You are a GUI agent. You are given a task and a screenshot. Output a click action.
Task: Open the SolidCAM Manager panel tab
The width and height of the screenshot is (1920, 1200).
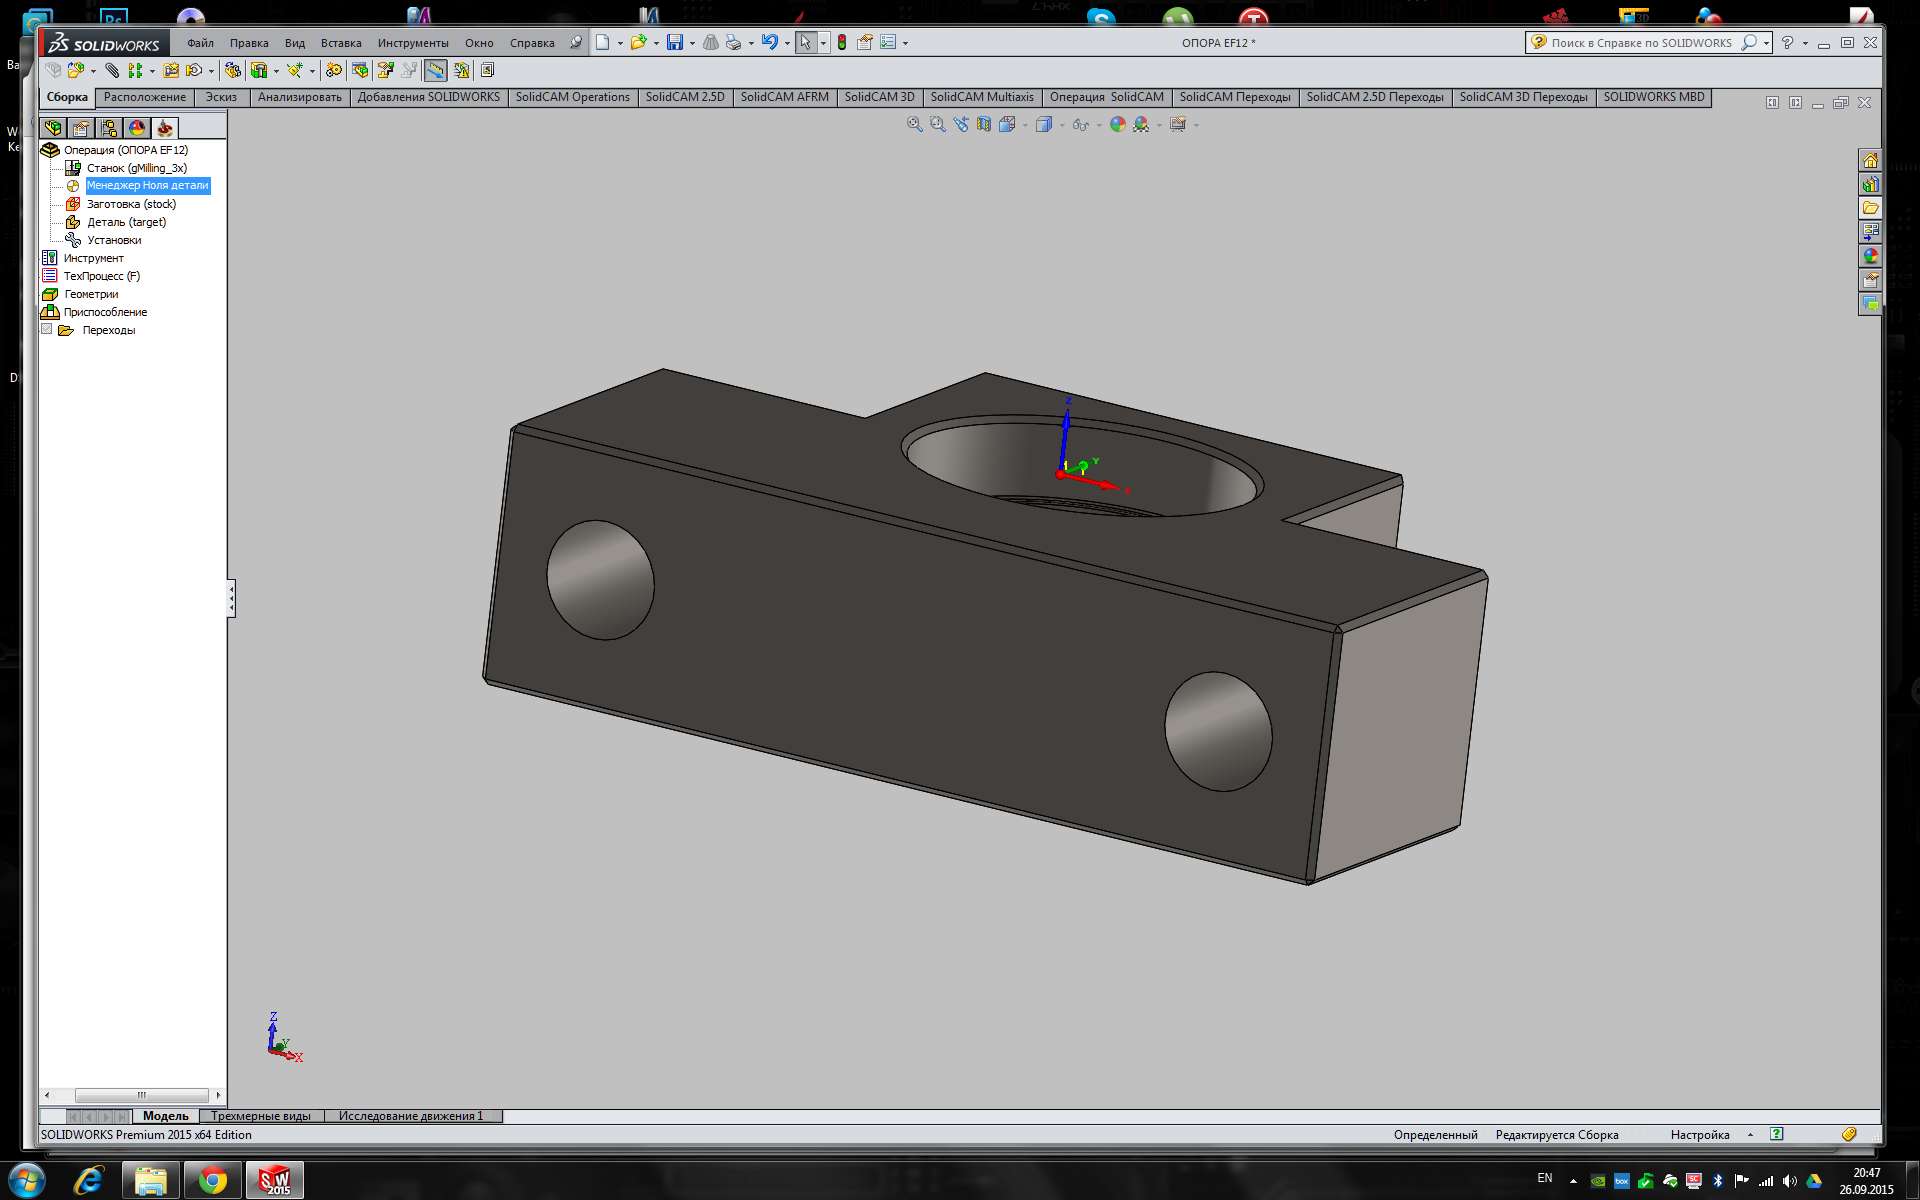165,128
